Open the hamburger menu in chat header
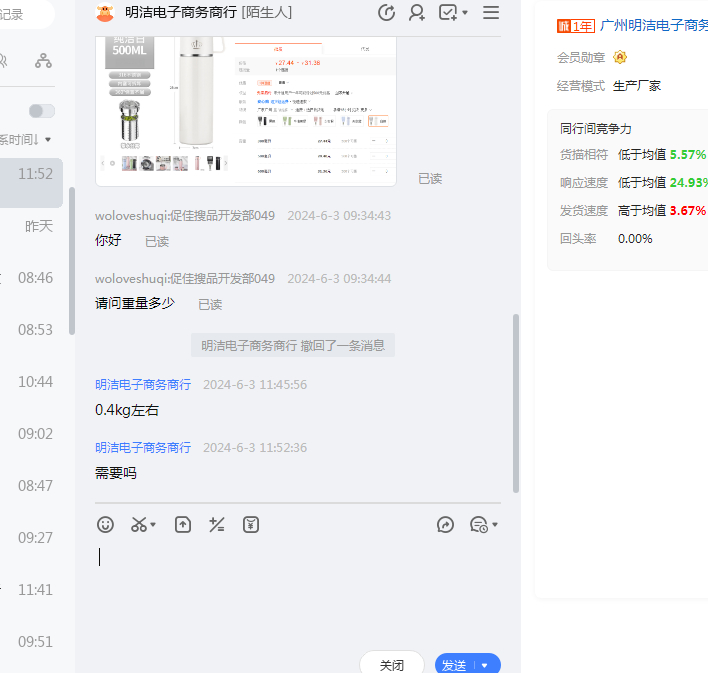The height and width of the screenshot is (673, 708). click(x=491, y=13)
